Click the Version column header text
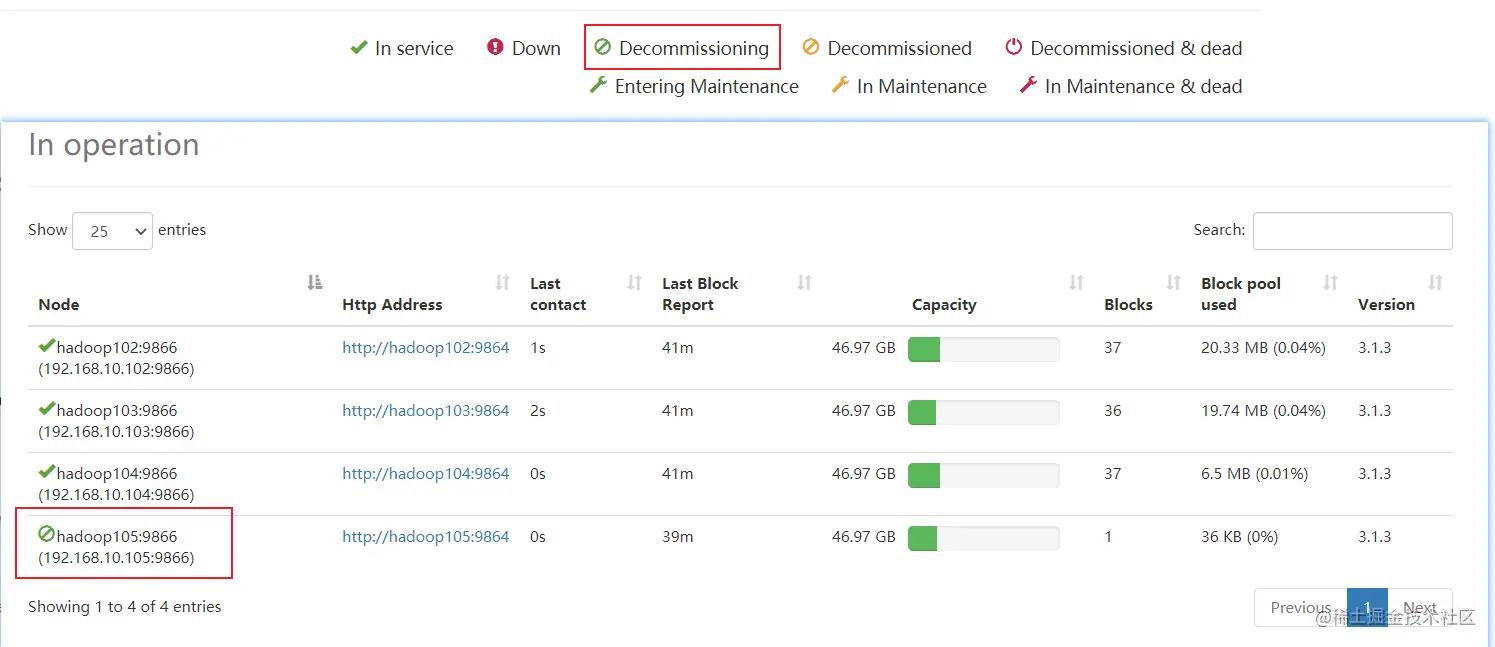 coord(1386,305)
